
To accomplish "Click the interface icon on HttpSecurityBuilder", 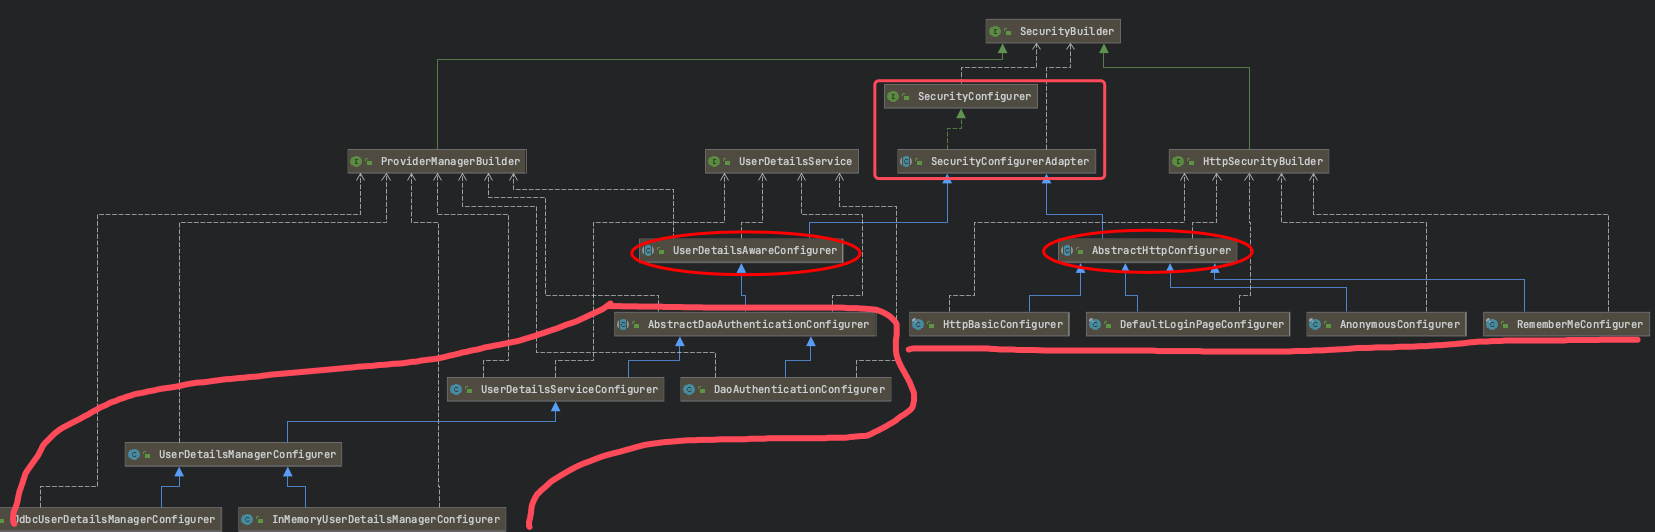I will pos(1178,162).
